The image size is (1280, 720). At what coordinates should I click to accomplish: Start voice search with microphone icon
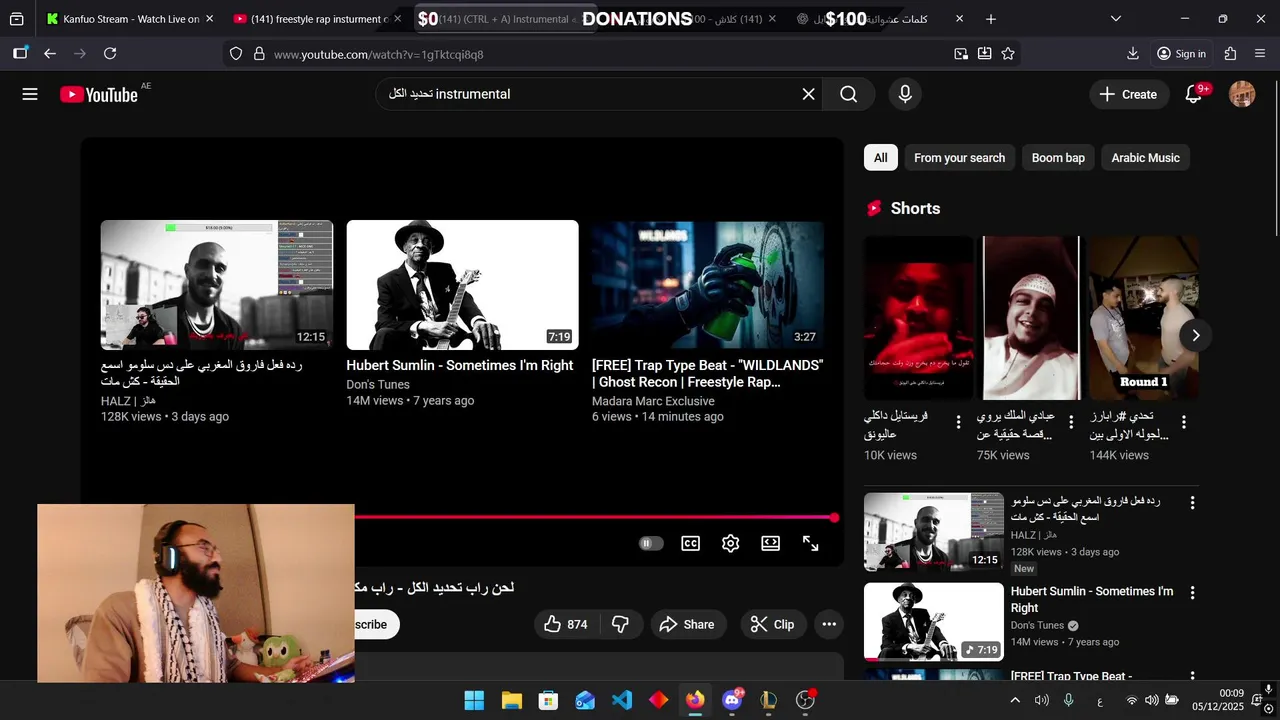905,94
